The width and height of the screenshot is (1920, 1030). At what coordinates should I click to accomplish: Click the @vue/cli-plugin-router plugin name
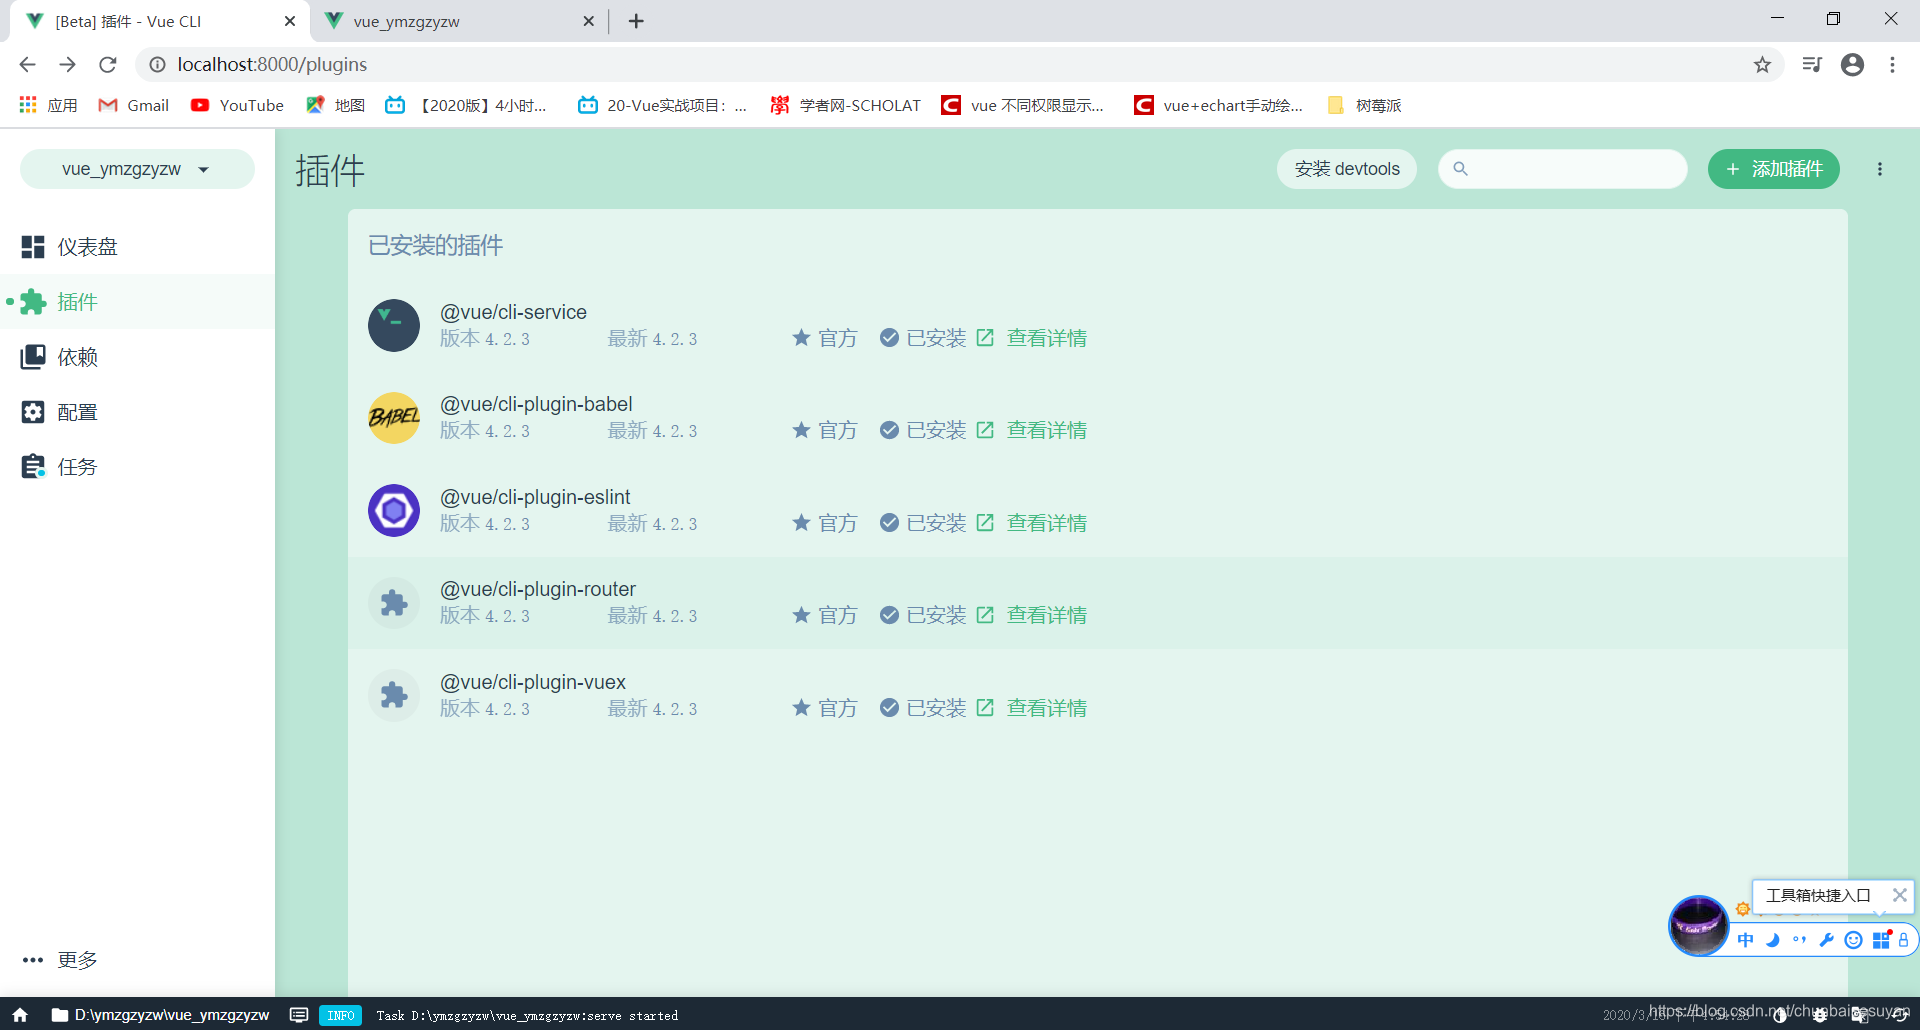coord(538,589)
